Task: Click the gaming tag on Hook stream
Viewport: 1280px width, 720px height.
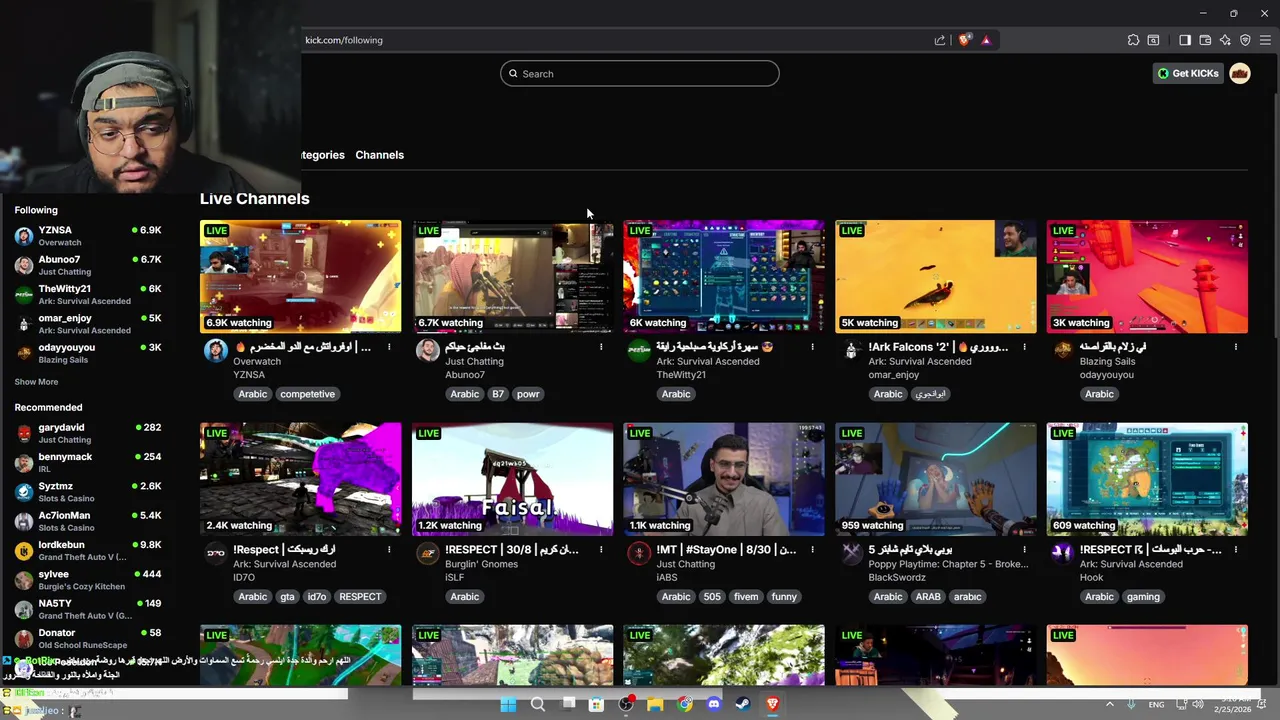Action: pos(1143,597)
